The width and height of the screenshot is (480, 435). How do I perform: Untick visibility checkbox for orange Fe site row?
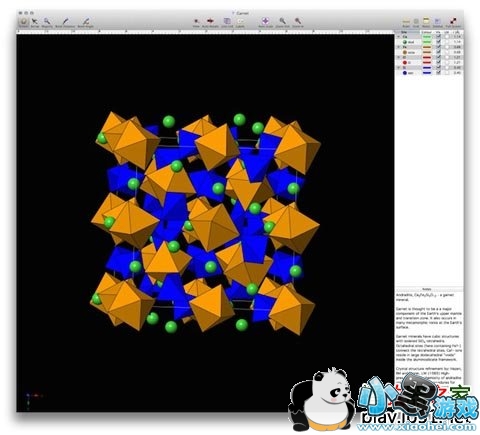pos(438,52)
